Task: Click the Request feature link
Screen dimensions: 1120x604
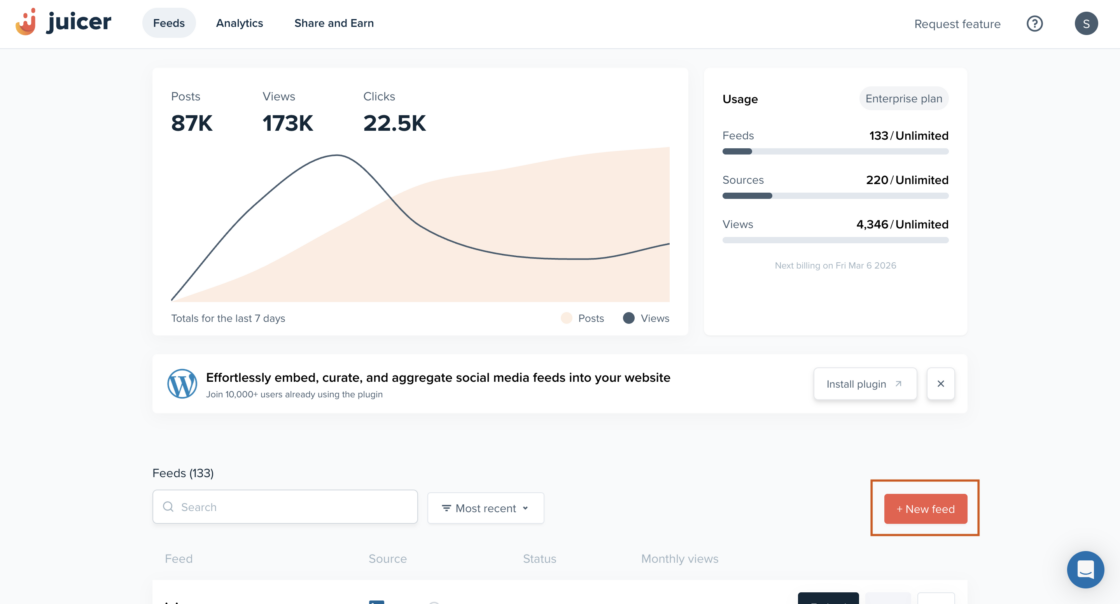Action: [957, 24]
